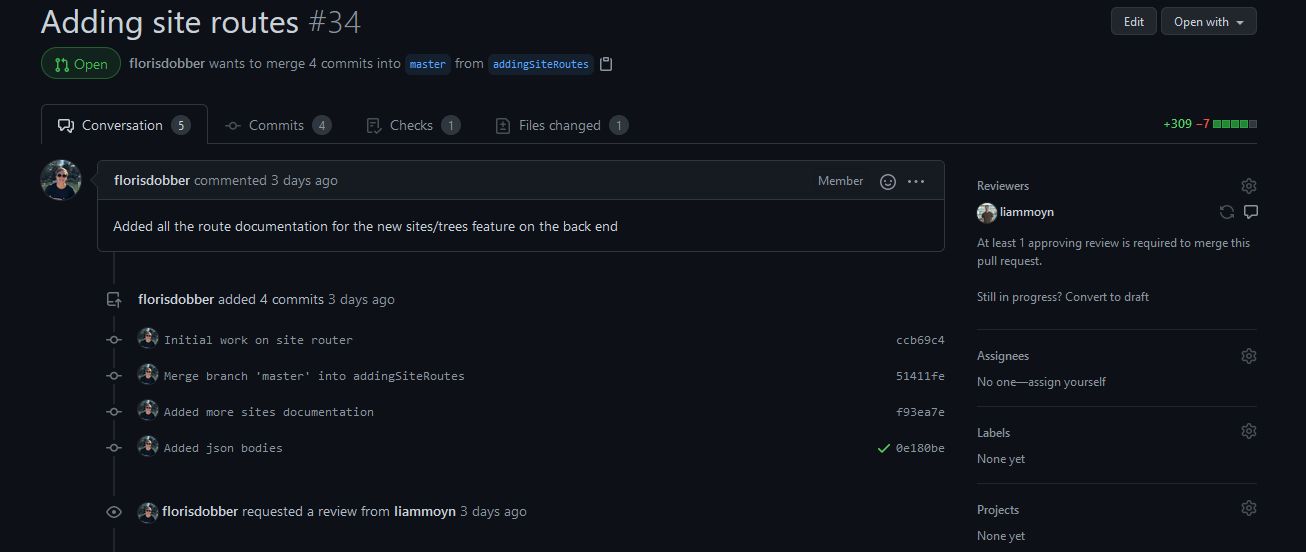1306x552 pixels.
Task: Click the Member label on the comment
Action: (840, 181)
